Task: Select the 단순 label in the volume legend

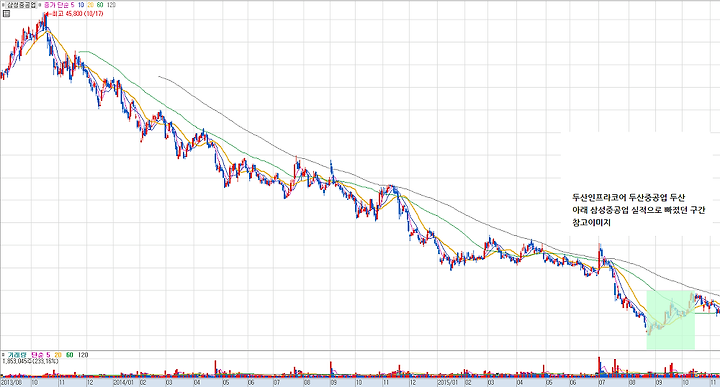Action: (38, 355)
